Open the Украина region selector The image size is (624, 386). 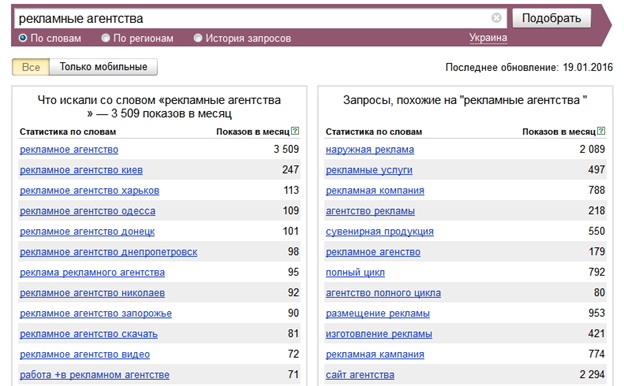488,38
